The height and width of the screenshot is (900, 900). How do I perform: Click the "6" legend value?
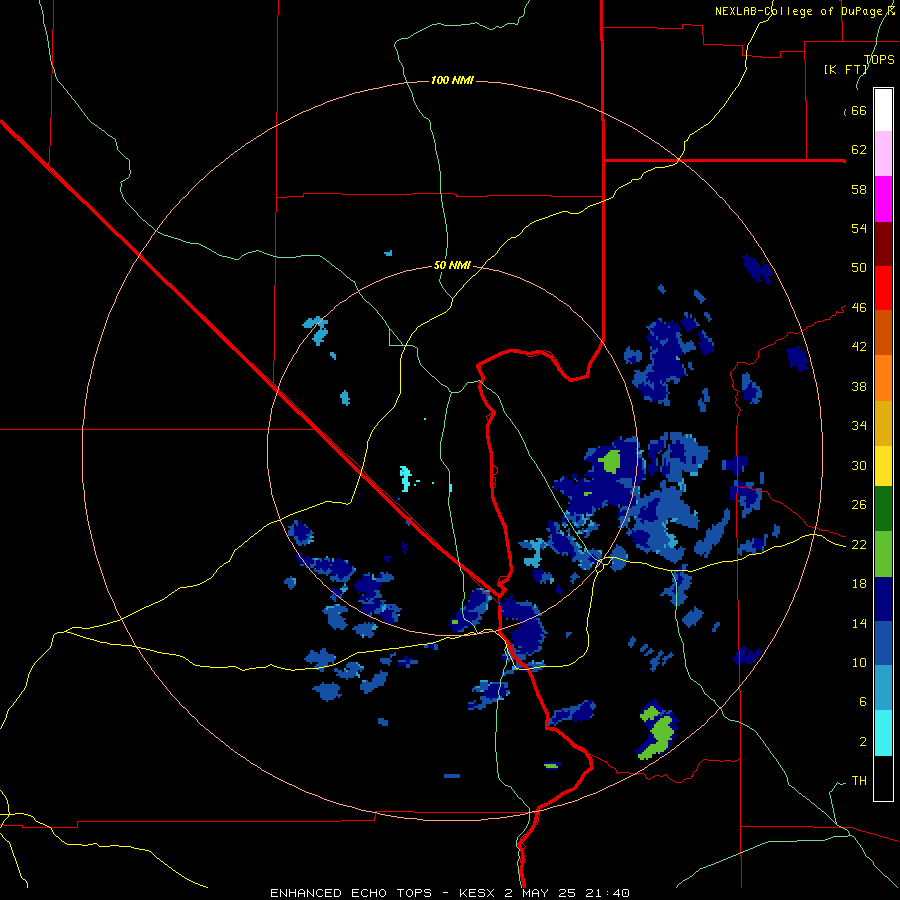(863, 701)
